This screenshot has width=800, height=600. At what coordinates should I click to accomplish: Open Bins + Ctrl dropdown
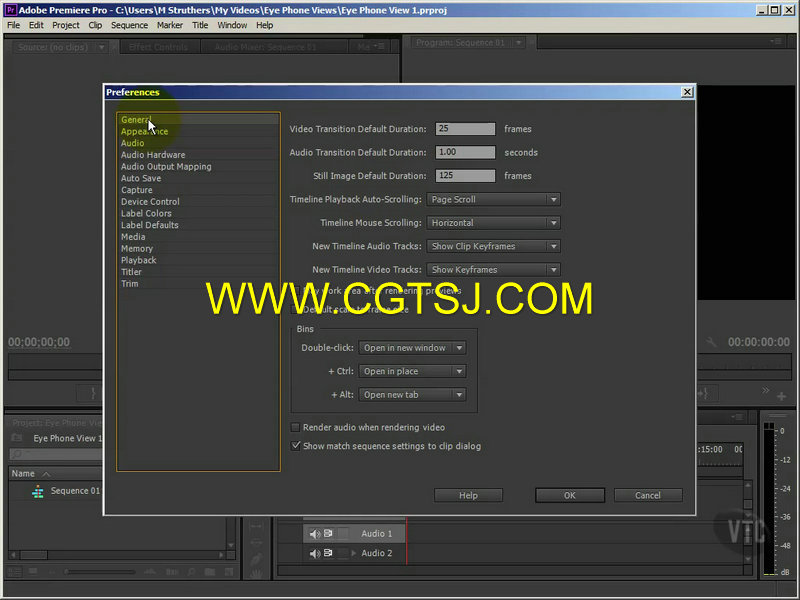coord(412,371)
